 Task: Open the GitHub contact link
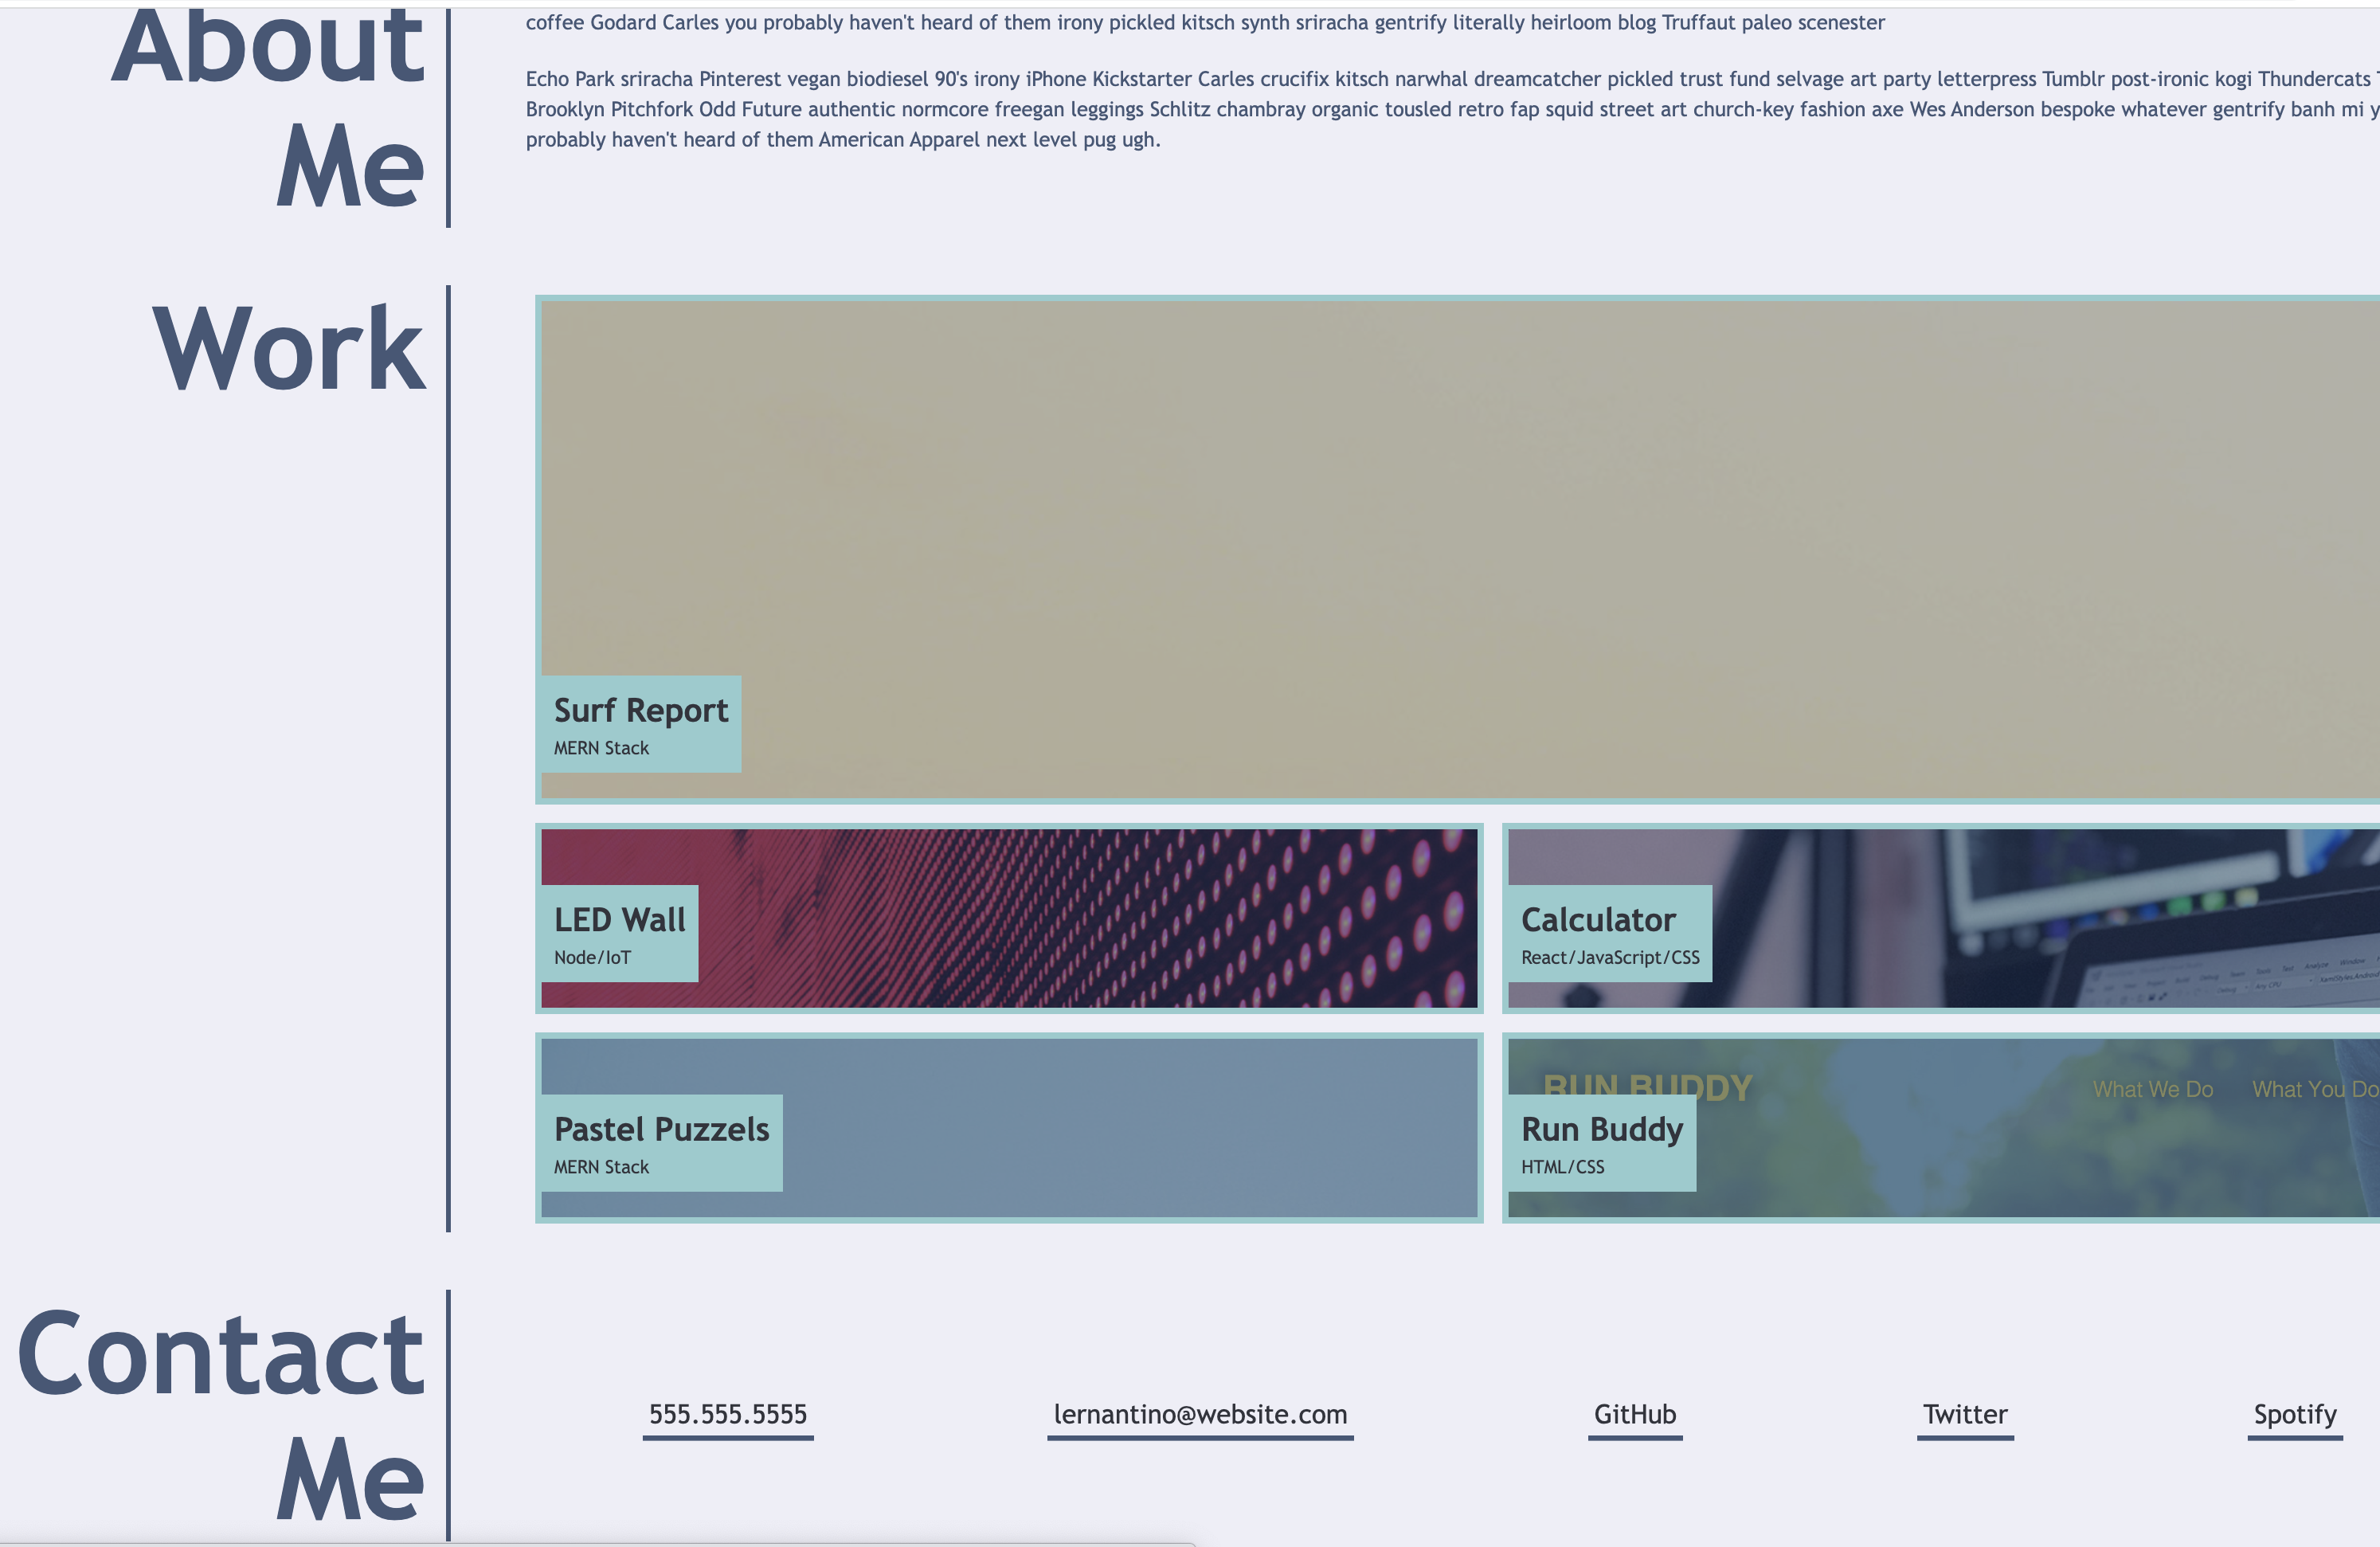click(x=1634, y=1414)
